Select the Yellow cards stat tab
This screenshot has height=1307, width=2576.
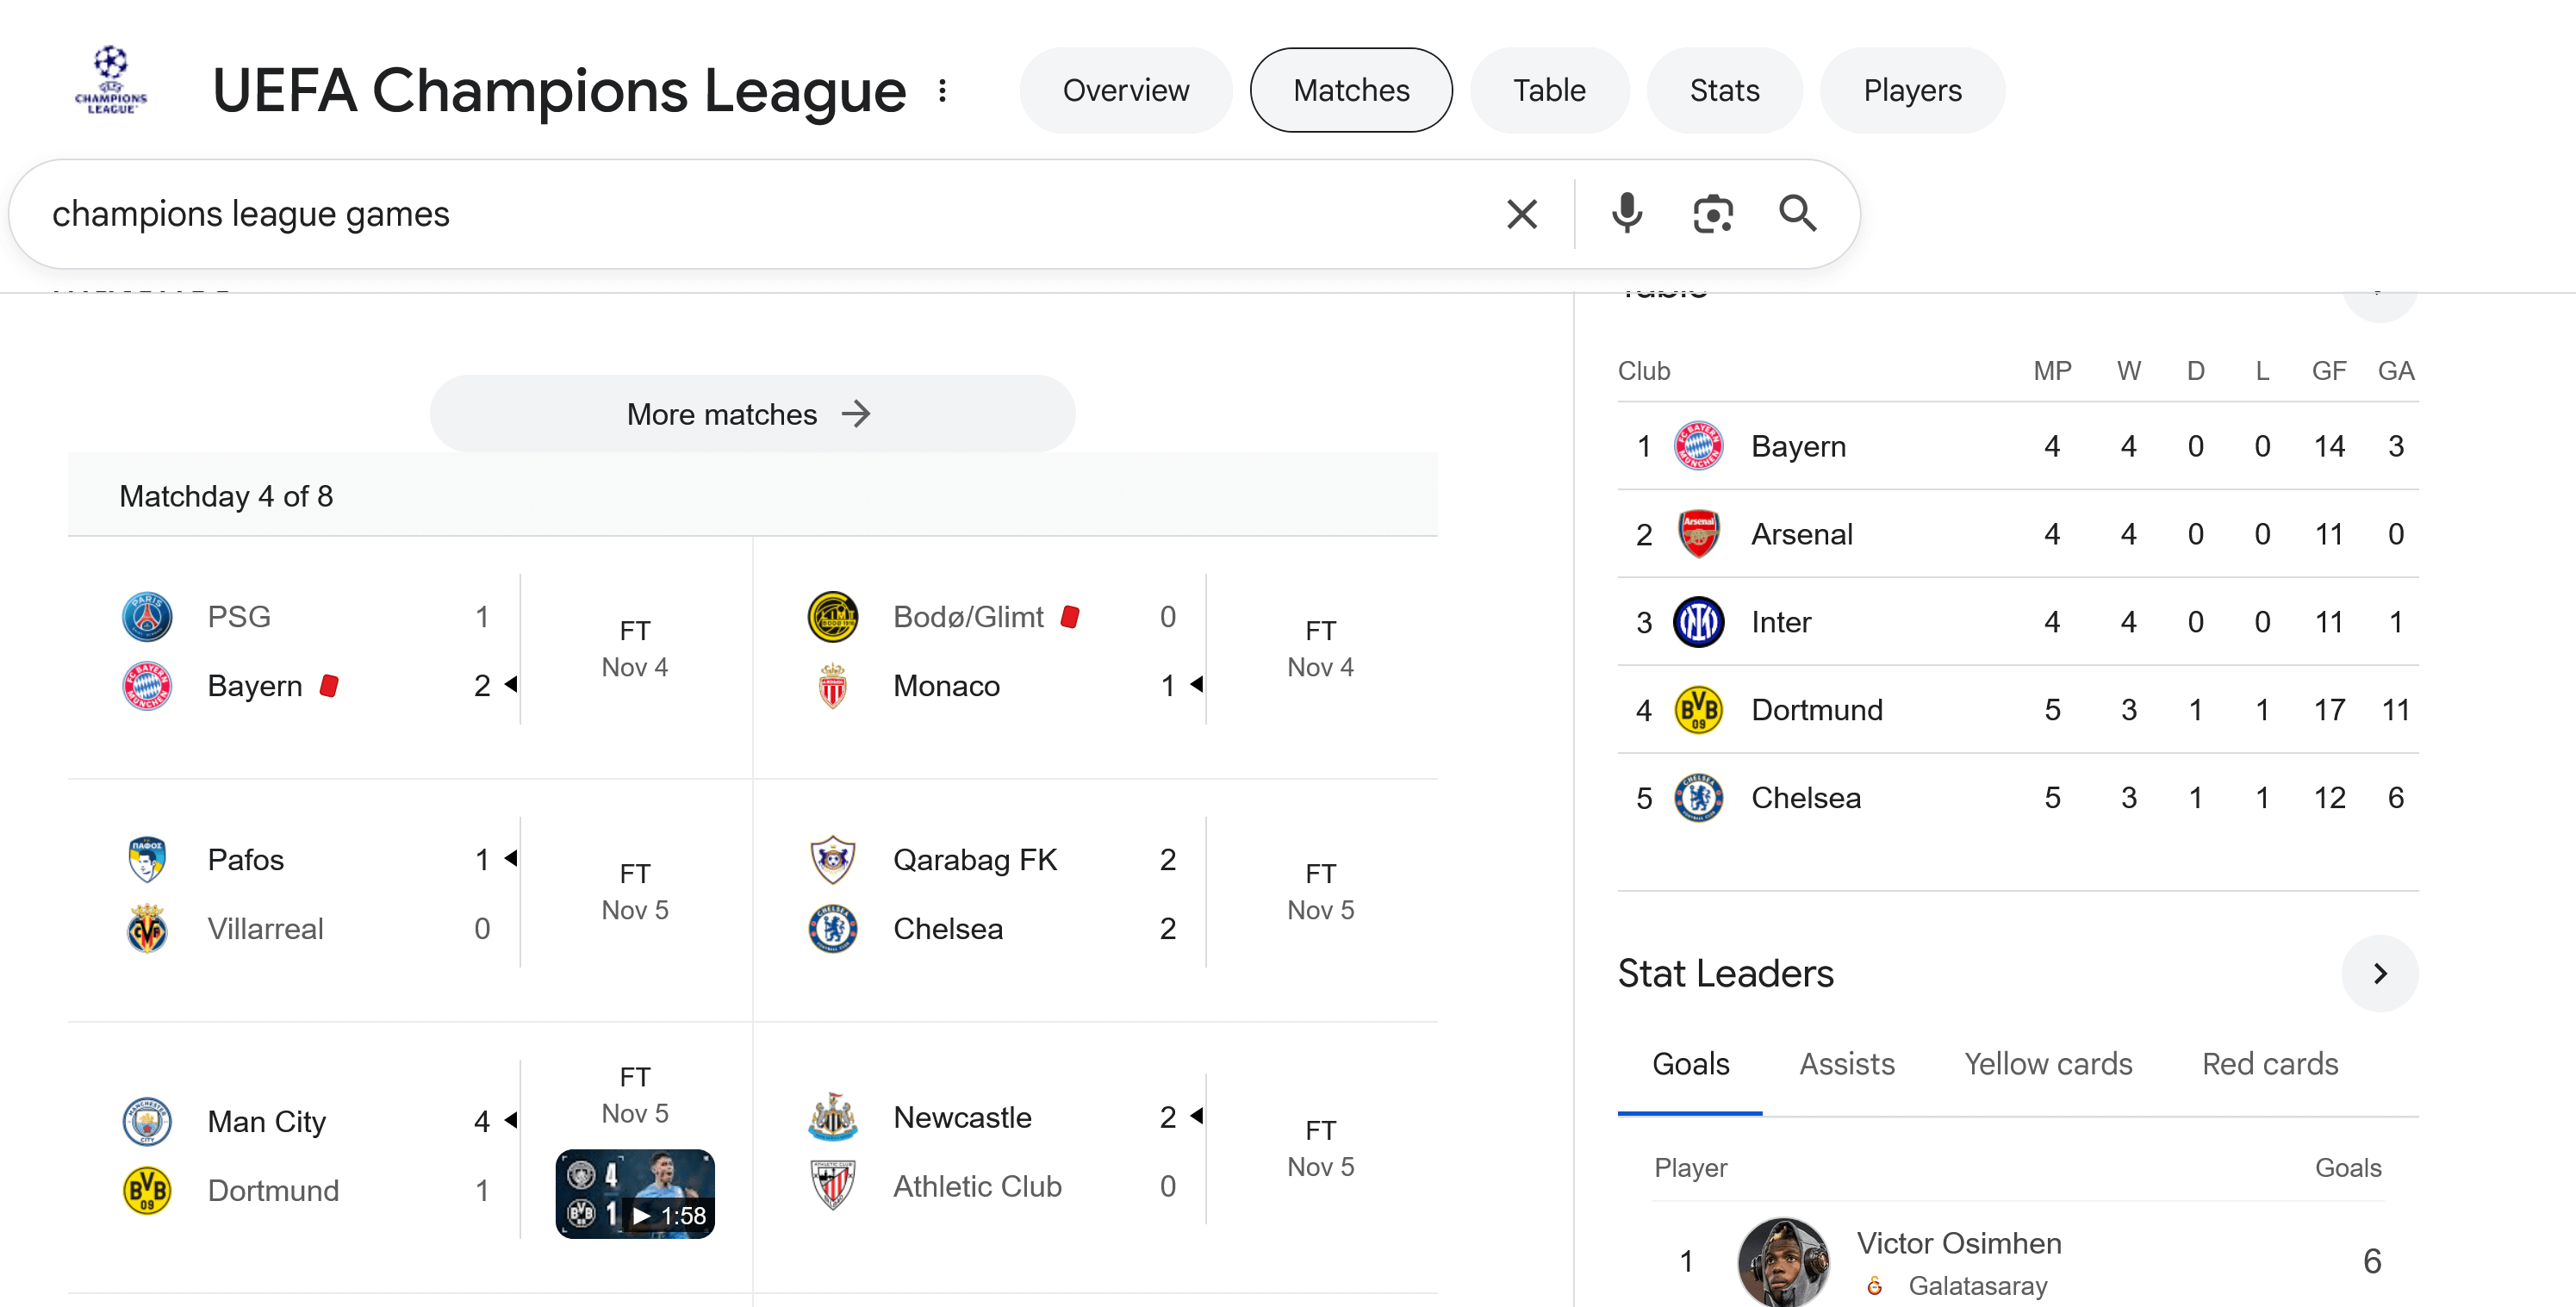click(2047, 1064)
